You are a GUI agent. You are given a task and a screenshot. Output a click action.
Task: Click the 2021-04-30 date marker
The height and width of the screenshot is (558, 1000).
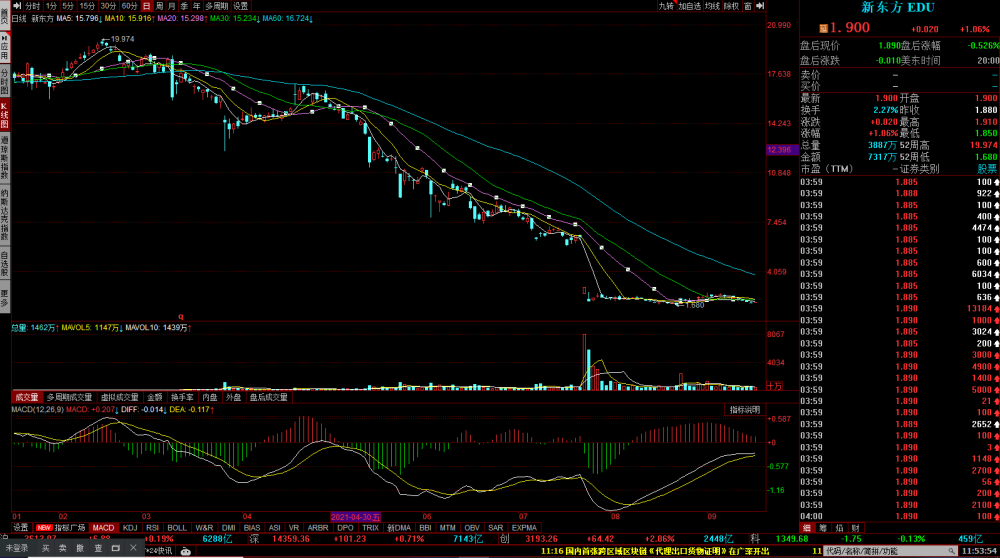355,517
